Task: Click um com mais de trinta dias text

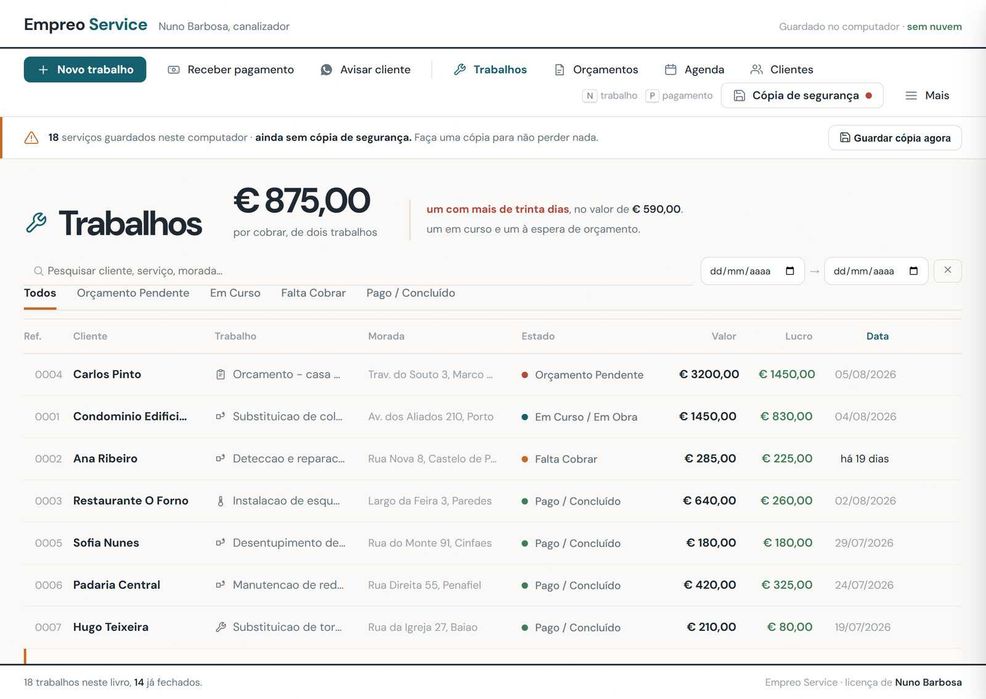Action: pos(497,209)
